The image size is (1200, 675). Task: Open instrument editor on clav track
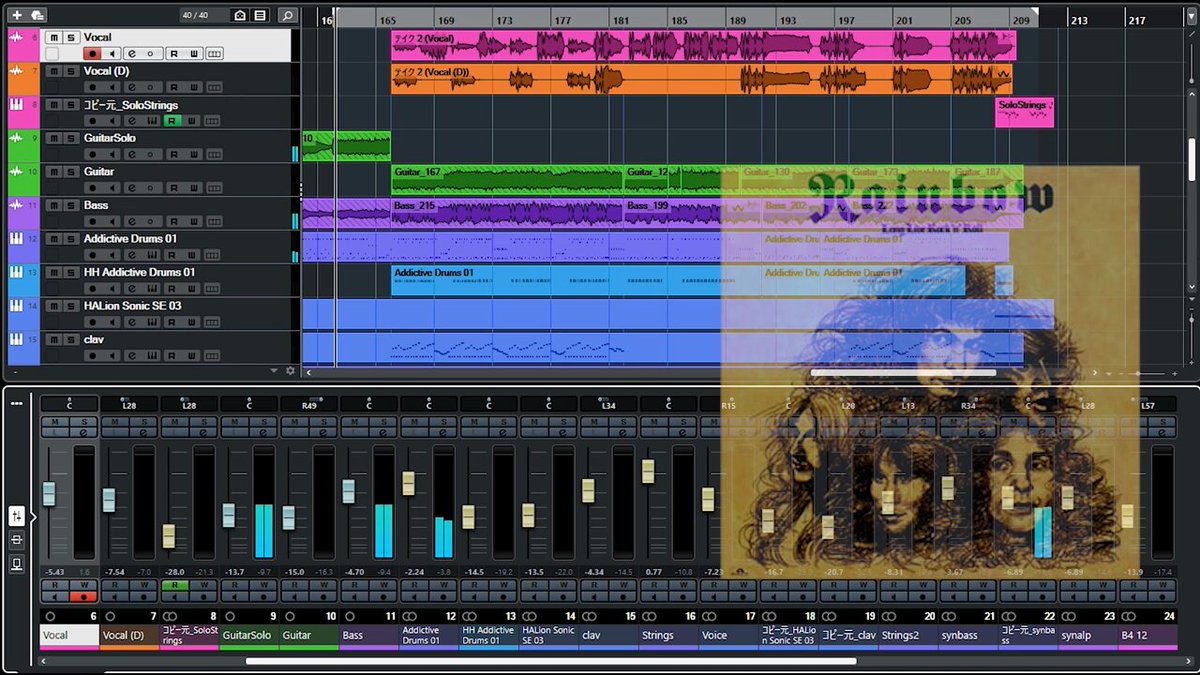click(x=151, y=356)
